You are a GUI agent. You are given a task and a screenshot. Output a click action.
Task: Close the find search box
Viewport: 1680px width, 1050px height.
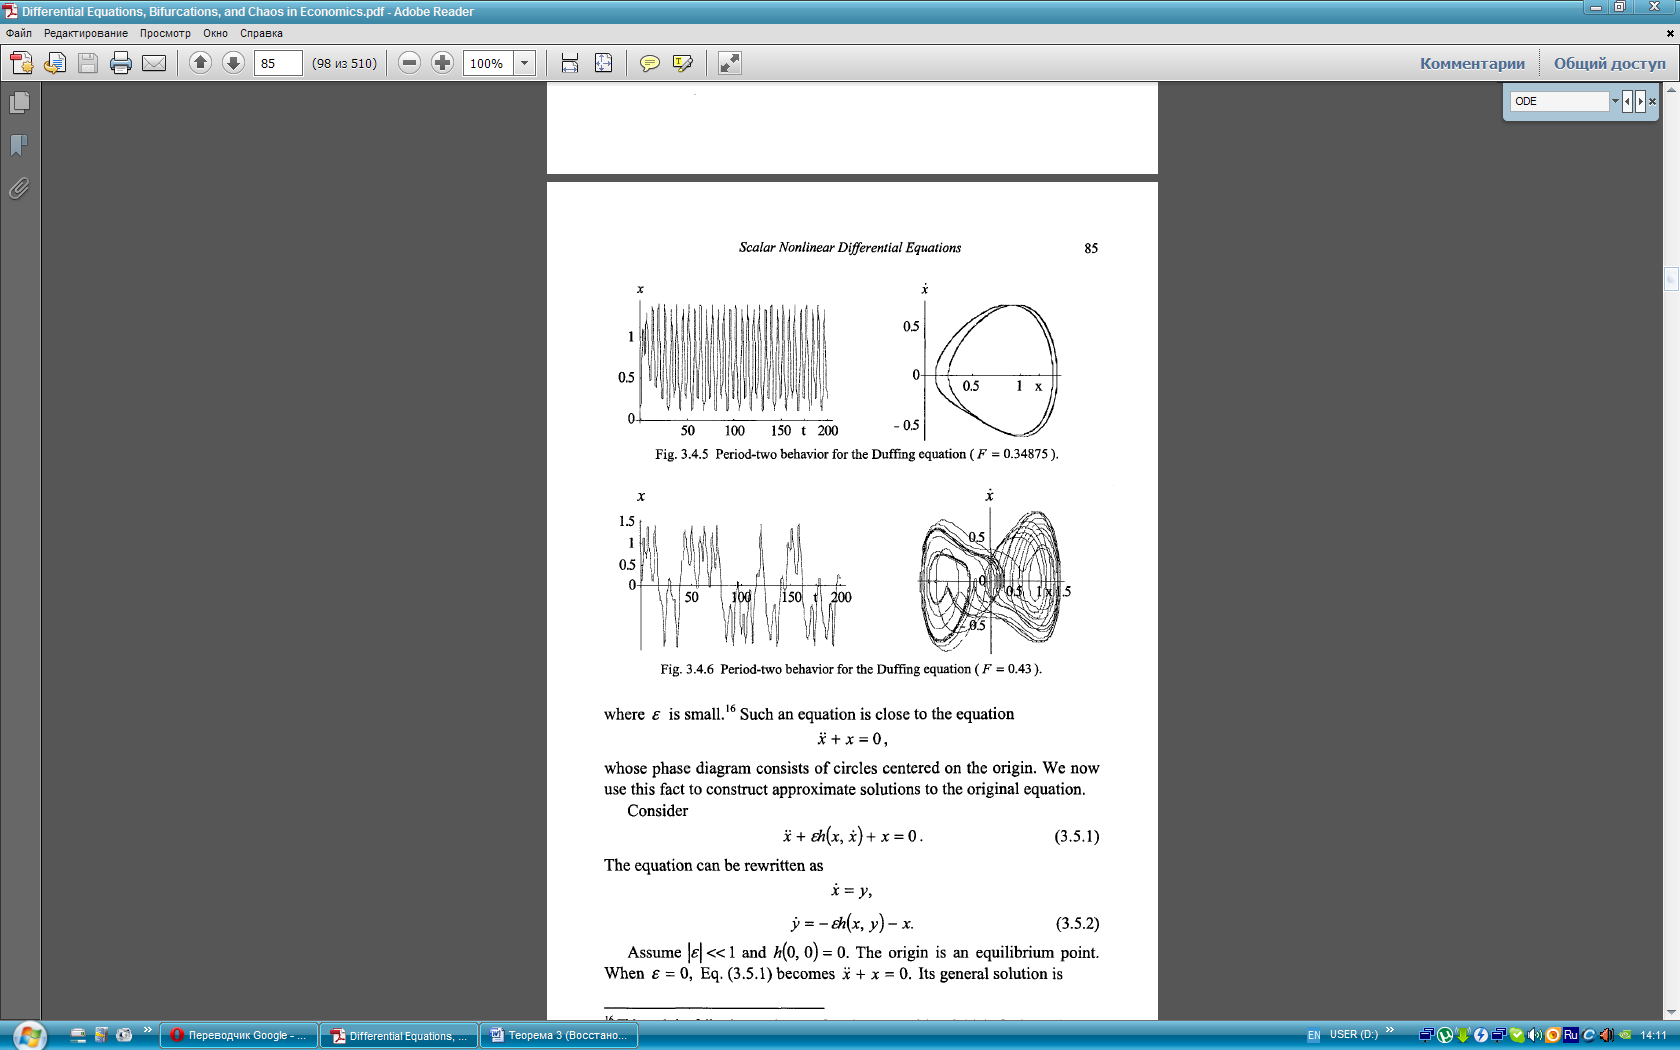click(x=1653, y=101)
